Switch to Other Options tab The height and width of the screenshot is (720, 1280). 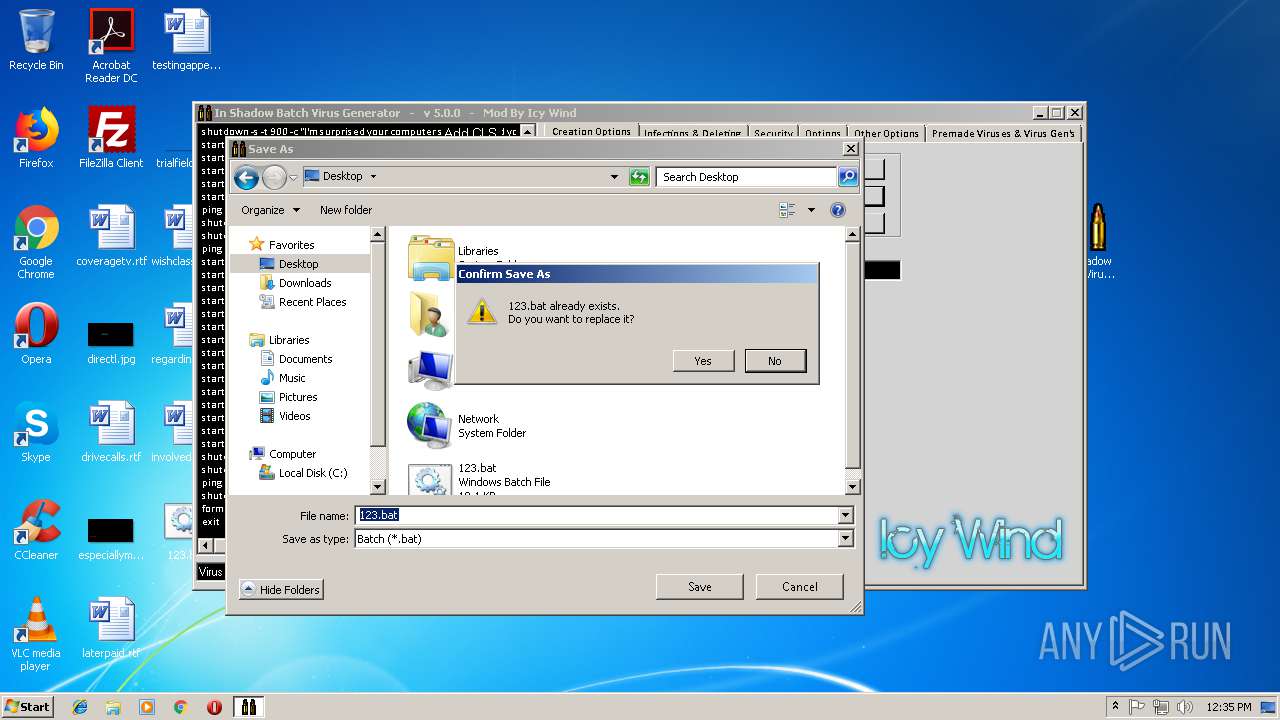click(x=886, y=133)
